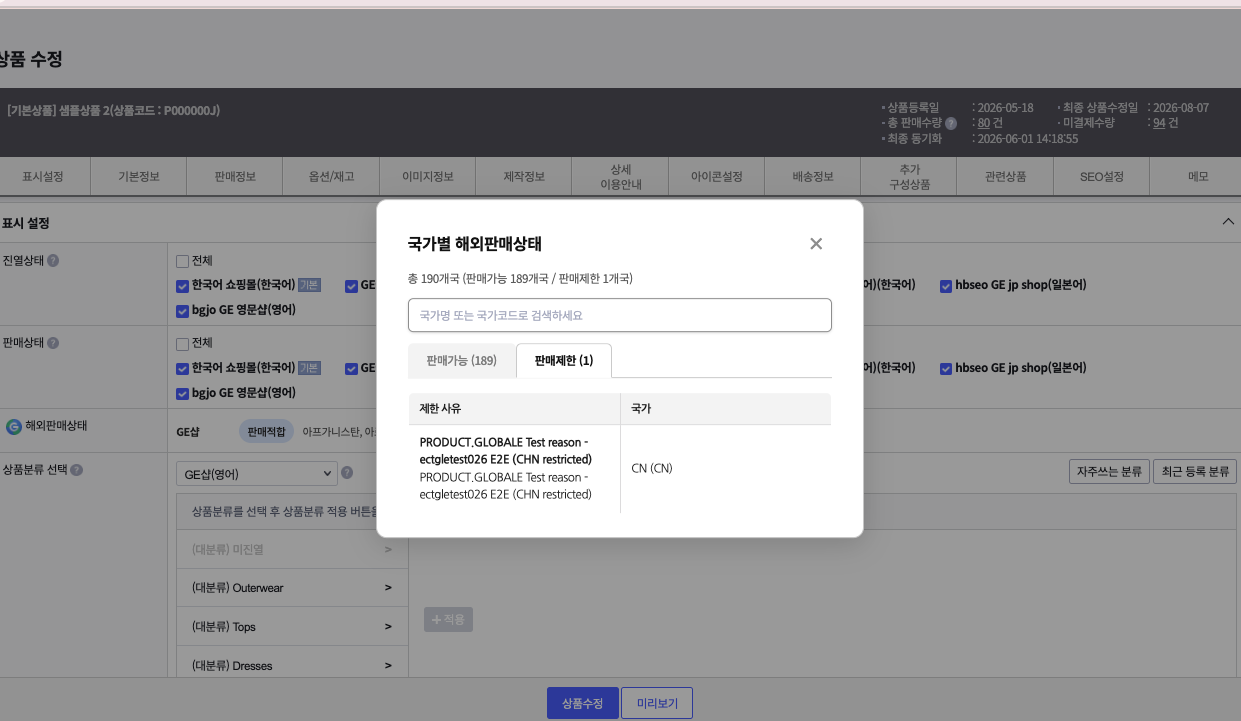Click the globe icon by 해외판매상태

click(13, 427)
